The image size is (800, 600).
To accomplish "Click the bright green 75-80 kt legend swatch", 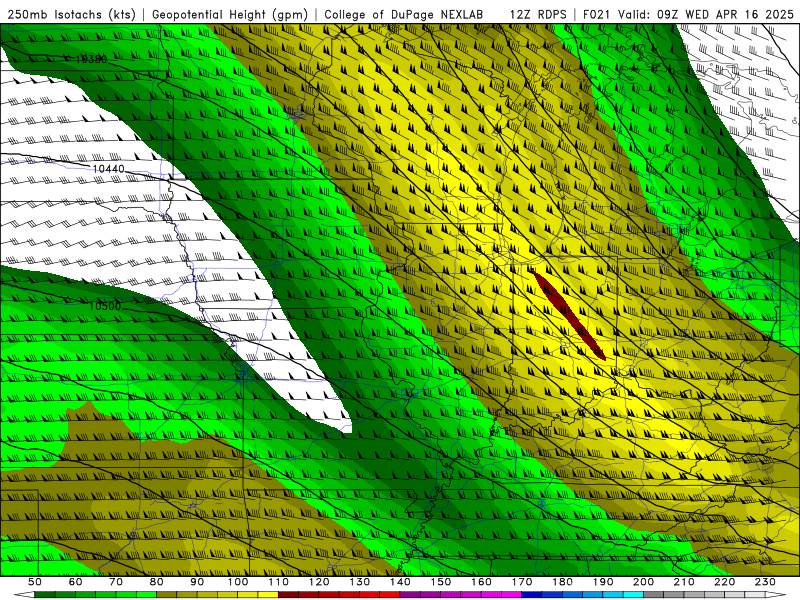I will (146, 594).
